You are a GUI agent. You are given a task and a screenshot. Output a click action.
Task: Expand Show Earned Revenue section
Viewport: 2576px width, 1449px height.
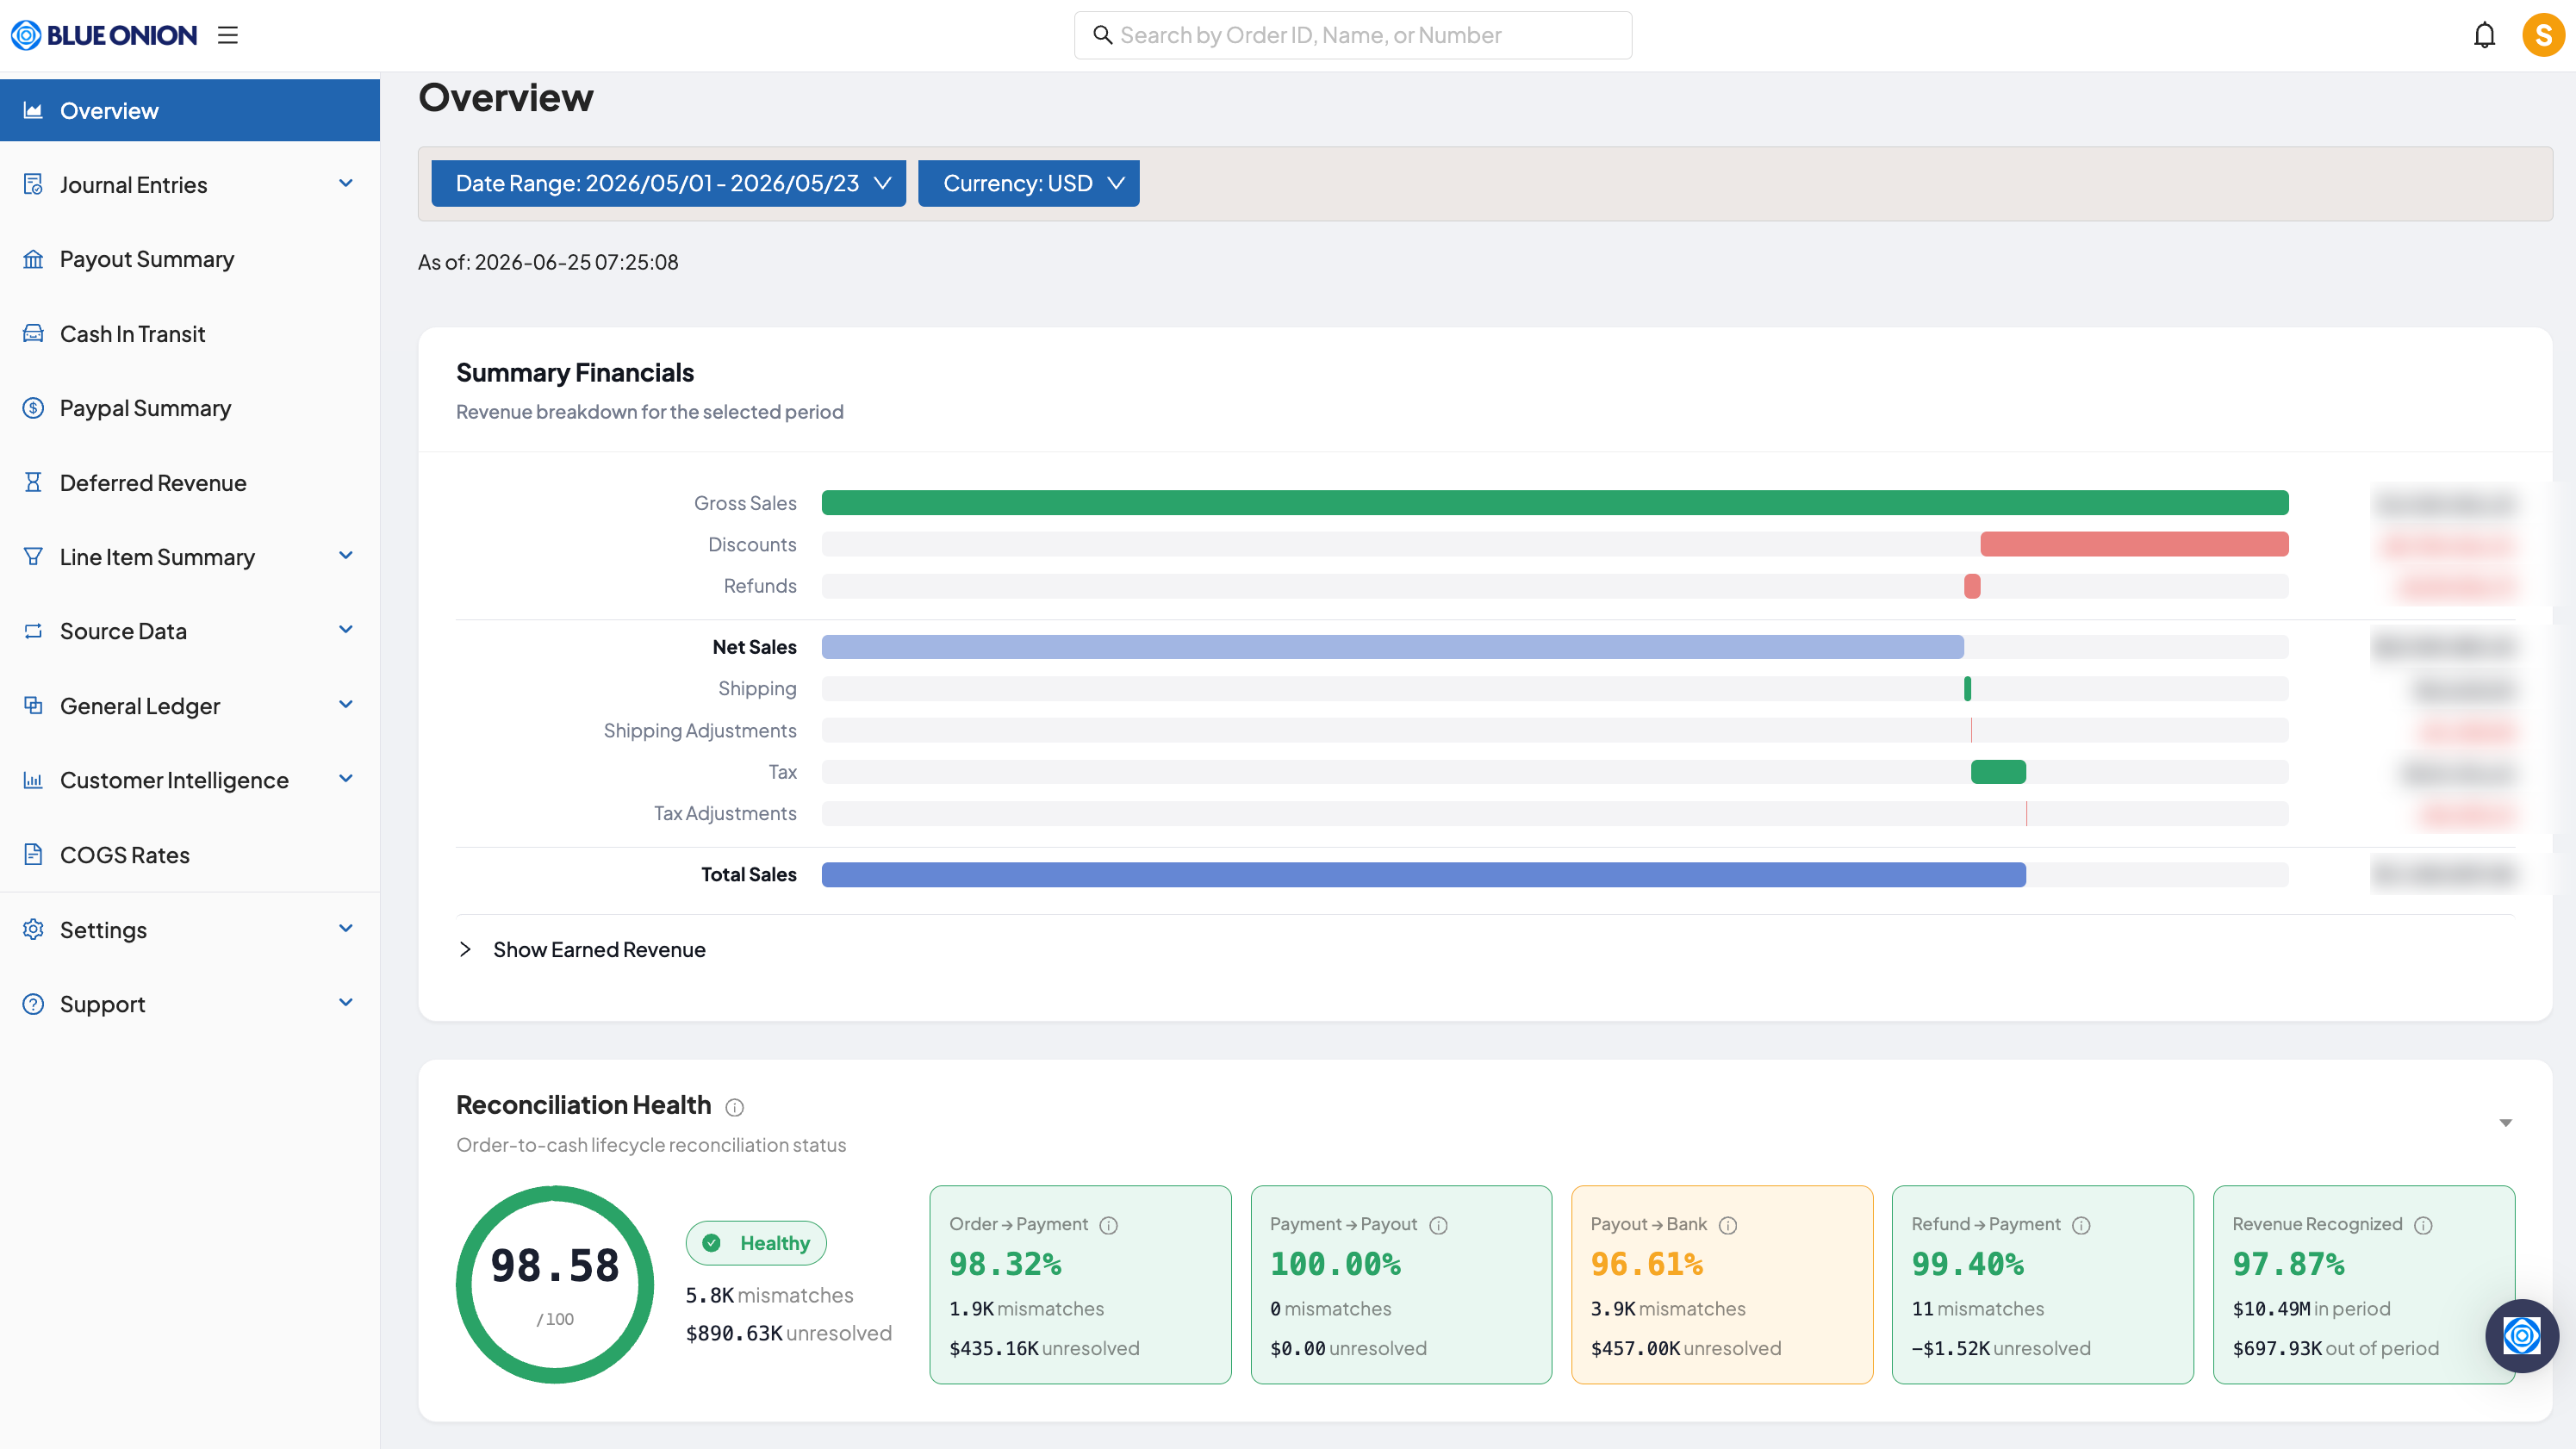click(x=582, y=949)
